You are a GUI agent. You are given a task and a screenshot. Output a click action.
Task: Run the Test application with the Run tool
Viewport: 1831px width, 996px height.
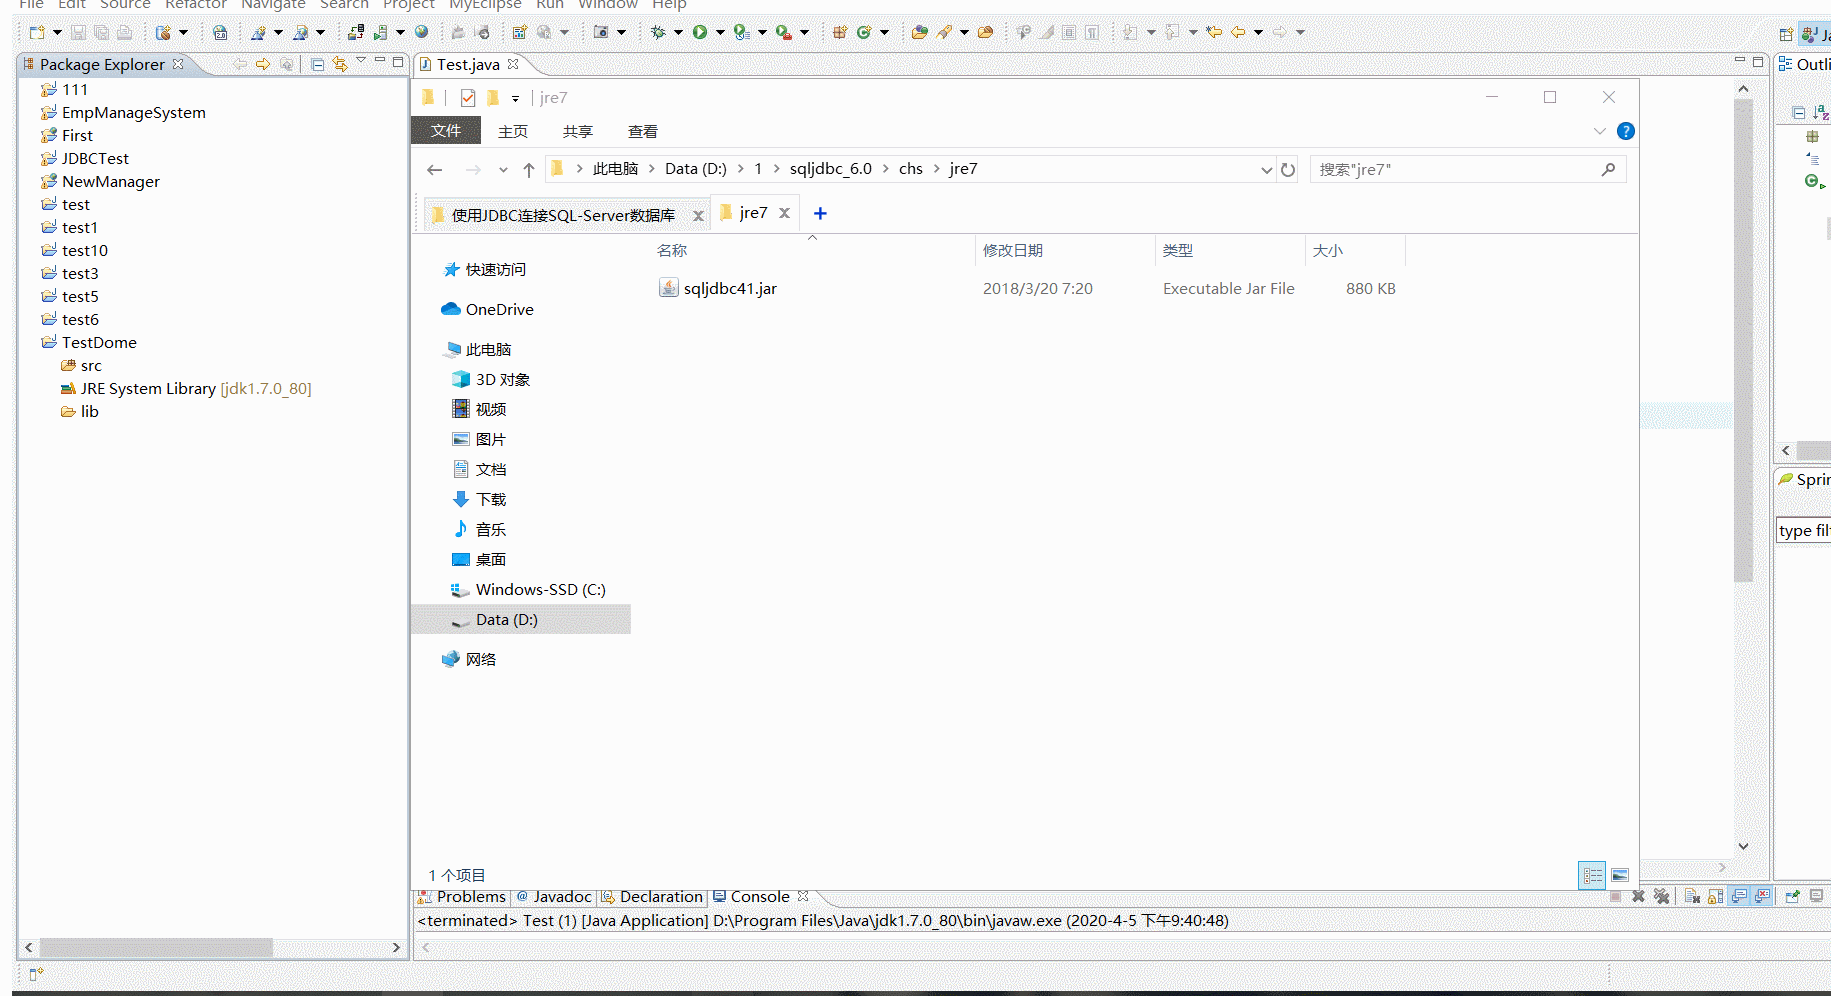pyautogui.click(x=700, y=31)
